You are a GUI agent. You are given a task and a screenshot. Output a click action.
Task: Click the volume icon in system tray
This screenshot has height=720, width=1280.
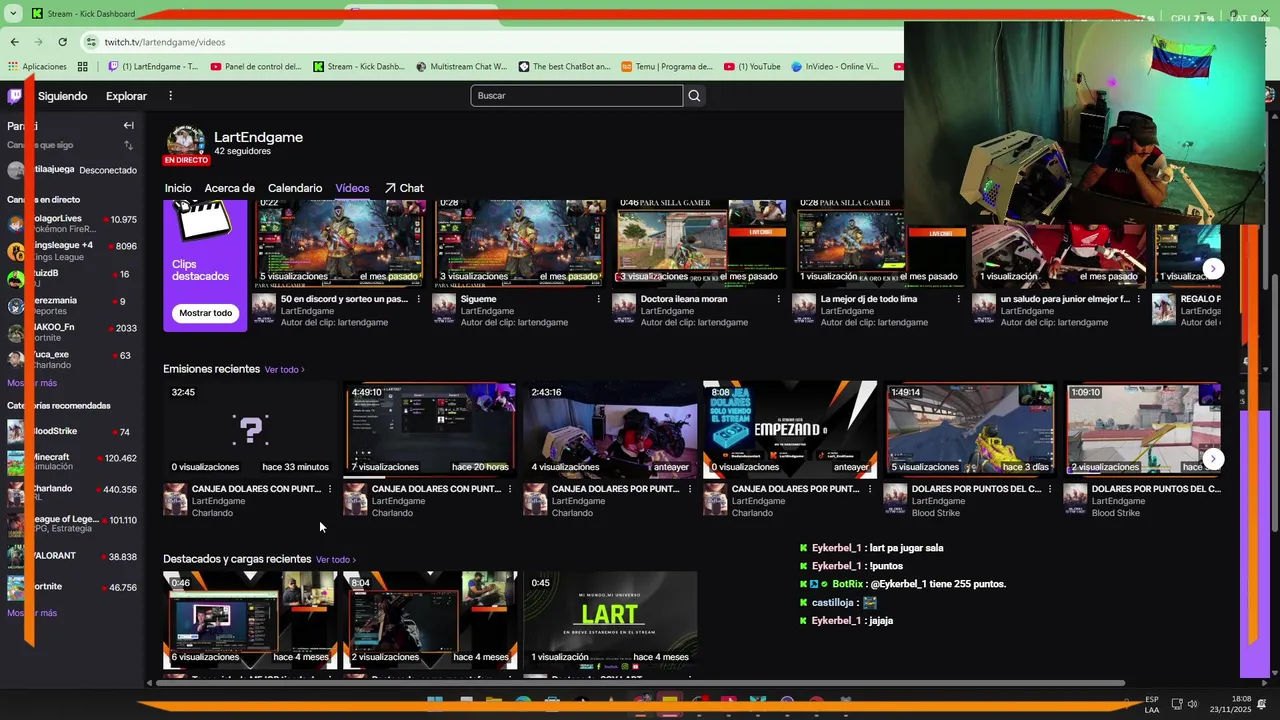(1192, 704)
